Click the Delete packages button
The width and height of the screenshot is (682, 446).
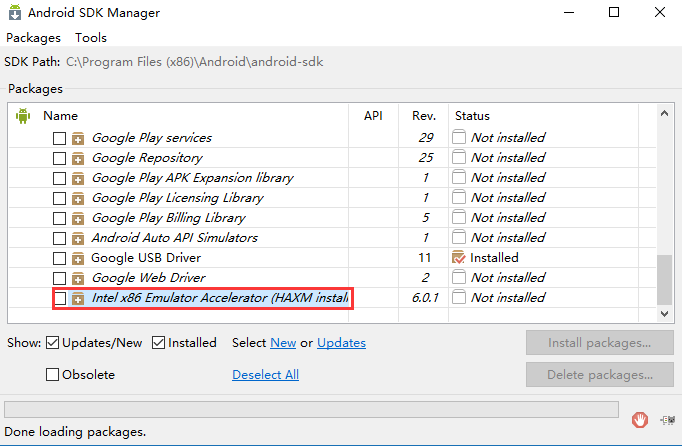tap(599, 375)
